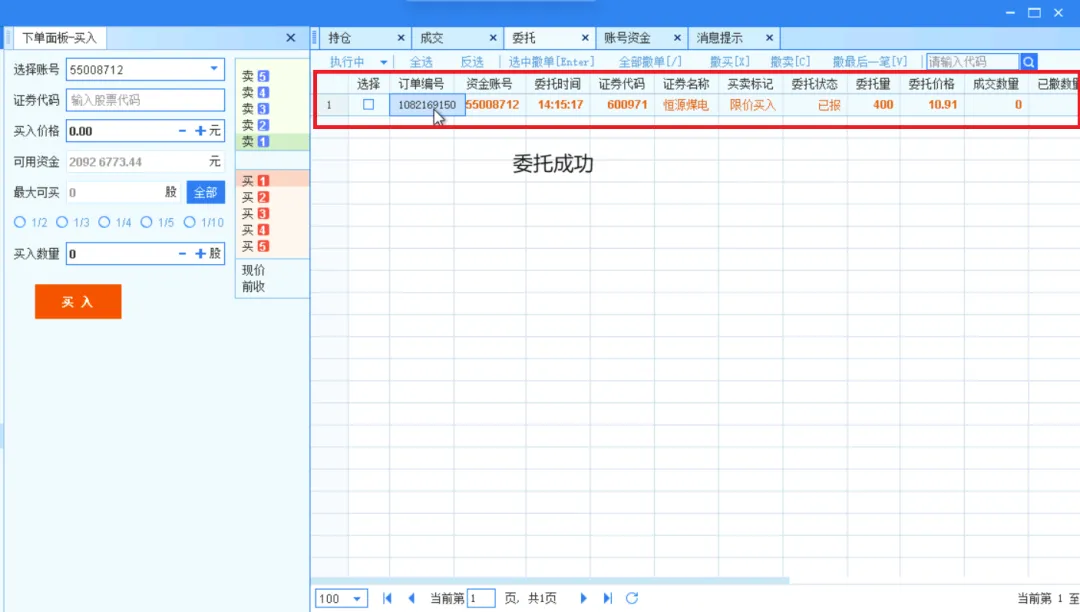Go to the first page of orders
Image resolution: width=1080 pixels, height=612 pixels.
pyautogui.click(x=387, y=598)
